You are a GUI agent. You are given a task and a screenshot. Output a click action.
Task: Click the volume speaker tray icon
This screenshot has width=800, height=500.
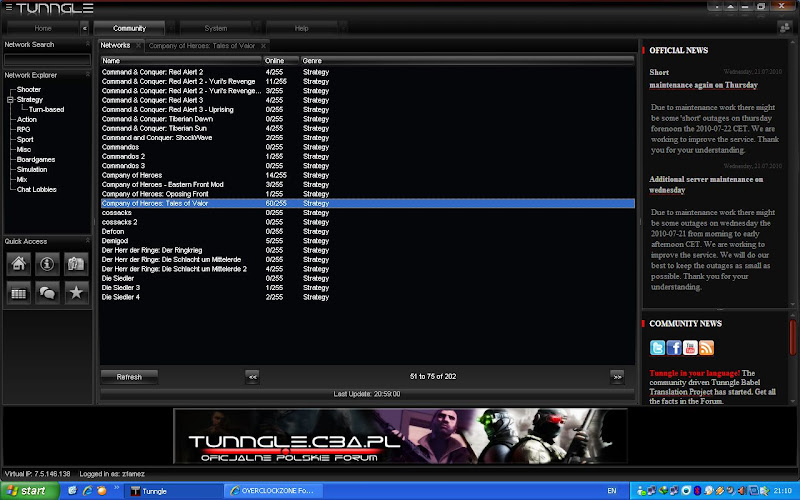pos(742,491)
